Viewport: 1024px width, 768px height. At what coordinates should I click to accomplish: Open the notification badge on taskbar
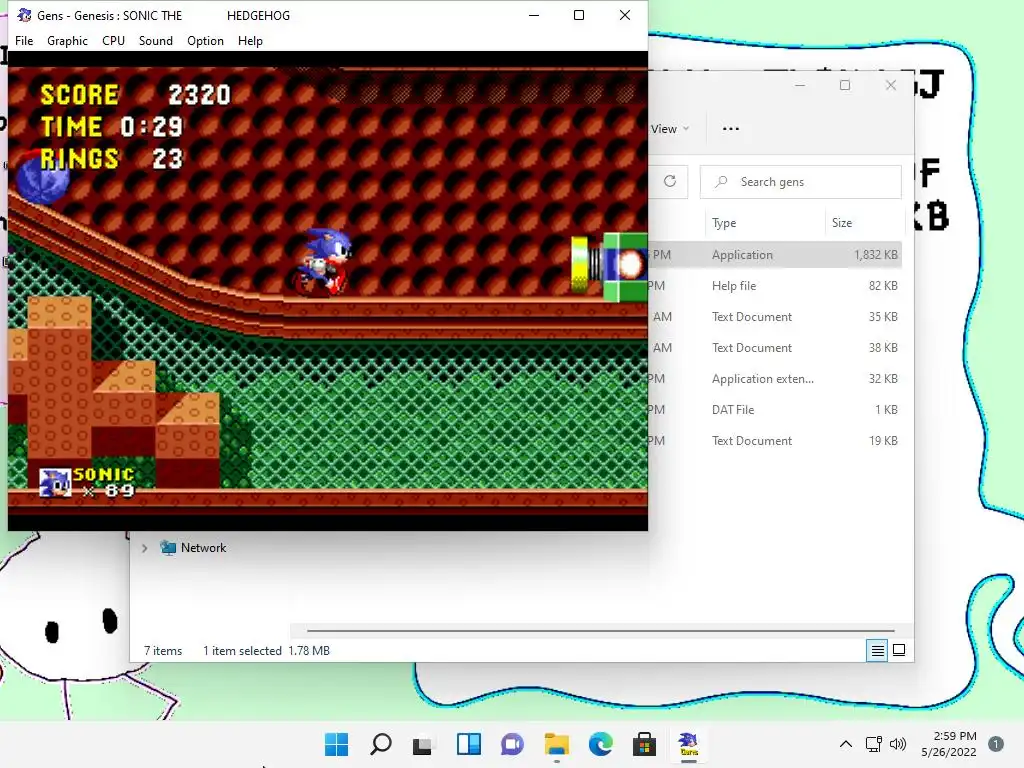[996, 744]
